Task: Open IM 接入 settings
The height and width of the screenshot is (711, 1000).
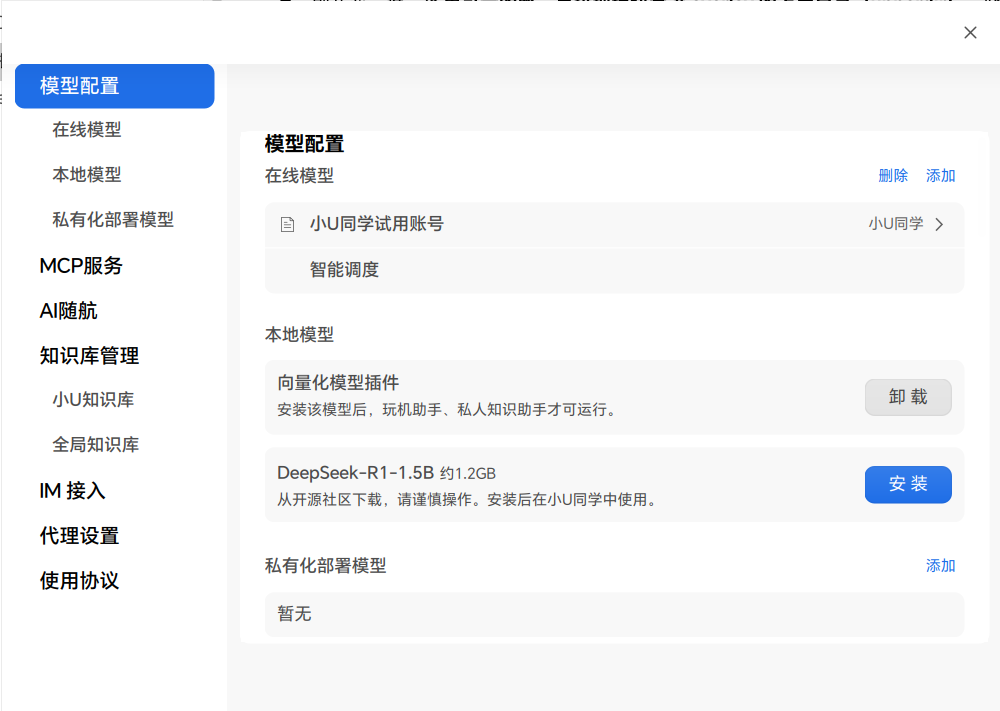Action: click(x=73, y=491)
